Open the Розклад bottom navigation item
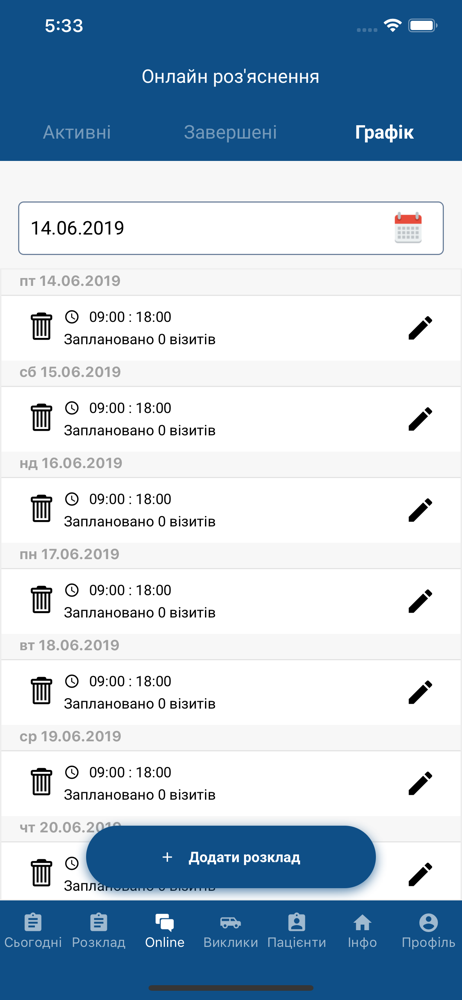 99,931
